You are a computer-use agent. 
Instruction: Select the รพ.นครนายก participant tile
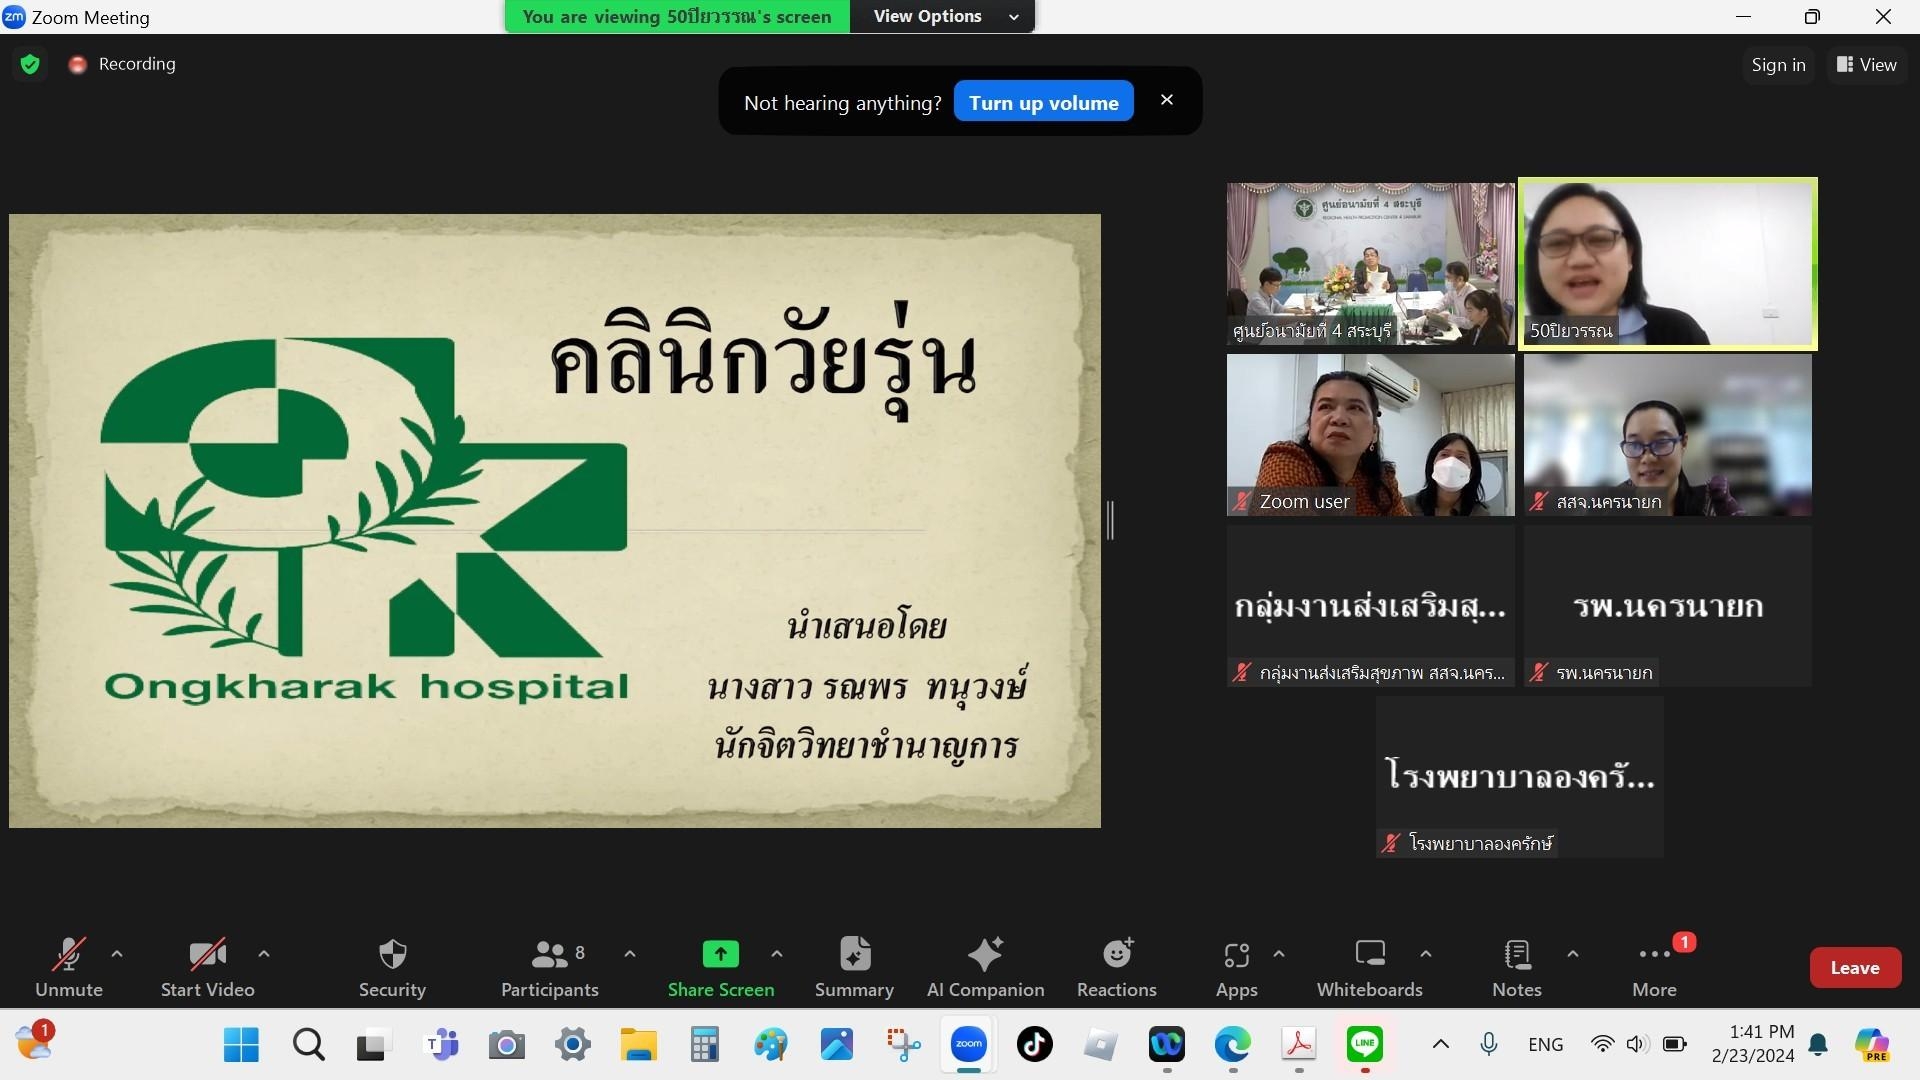pyautogui.click(x=1668, y=606)
